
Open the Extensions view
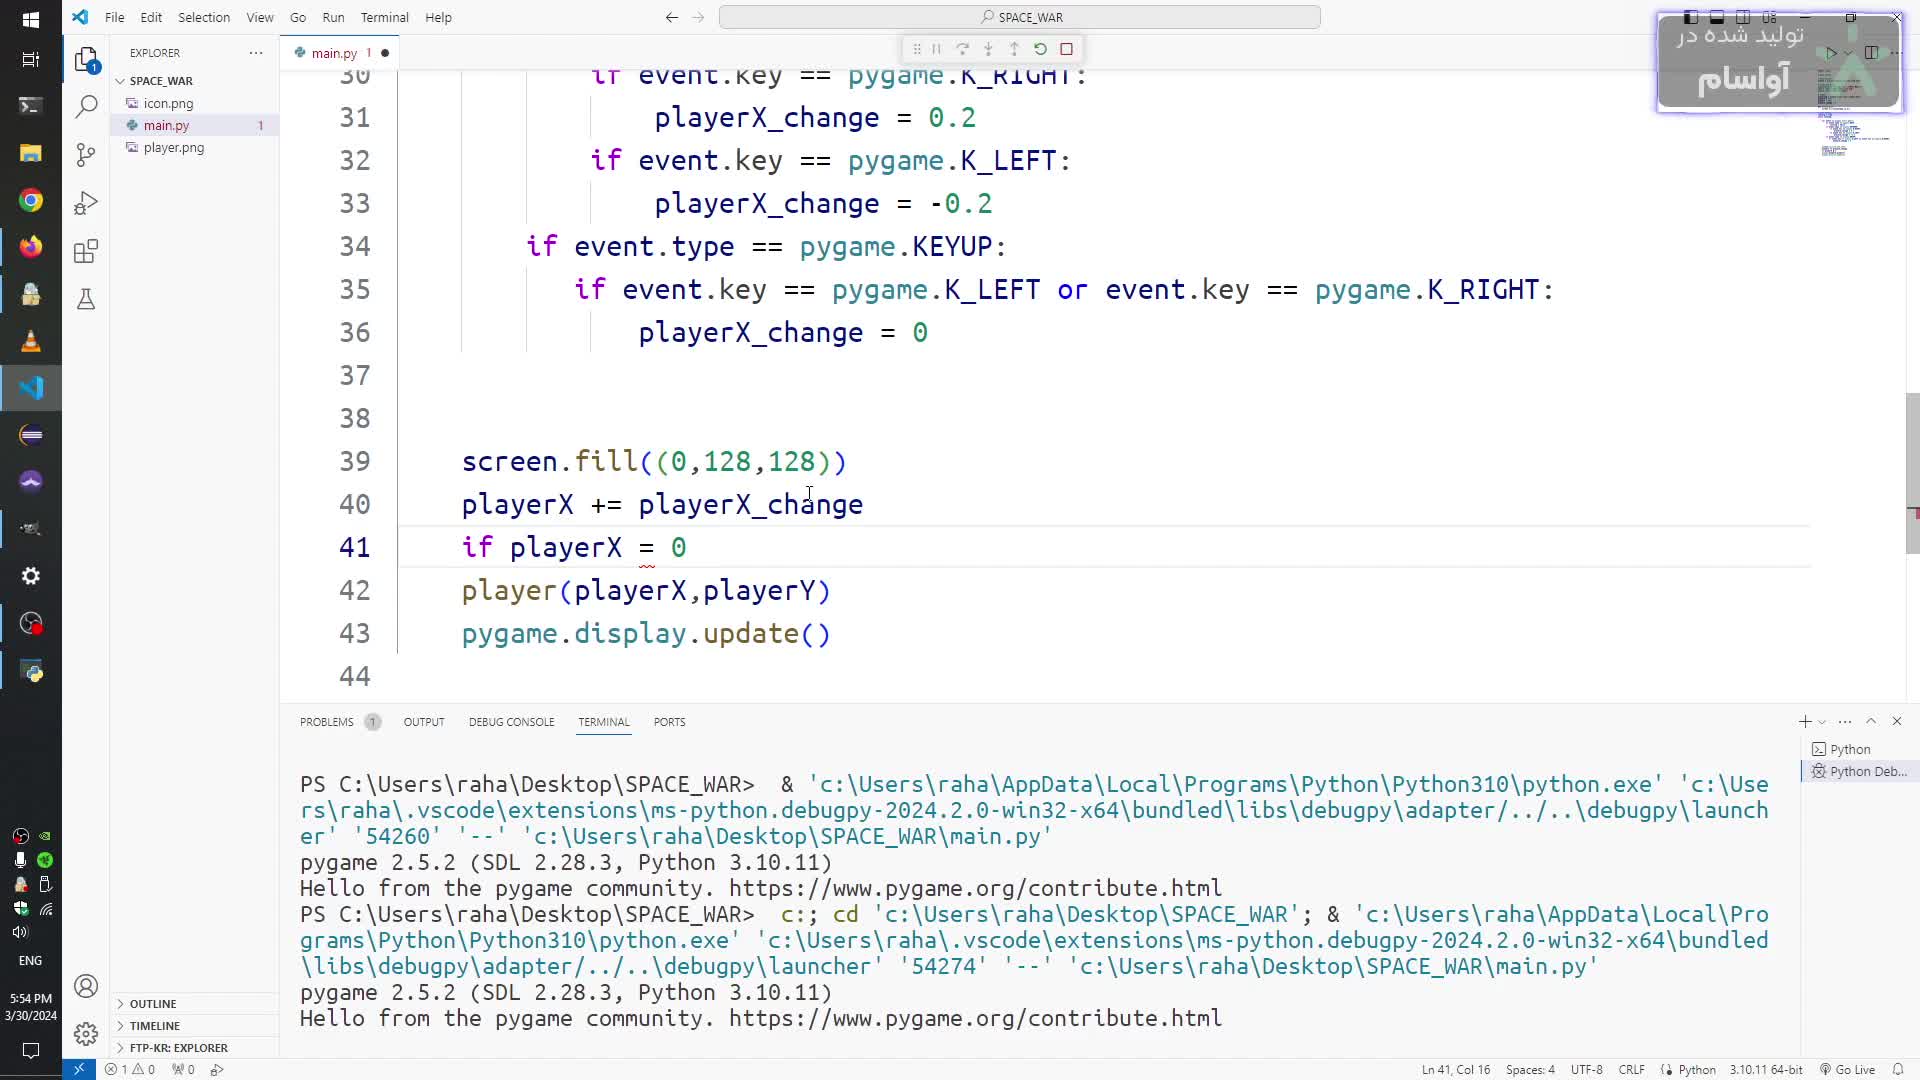(86, 251)
